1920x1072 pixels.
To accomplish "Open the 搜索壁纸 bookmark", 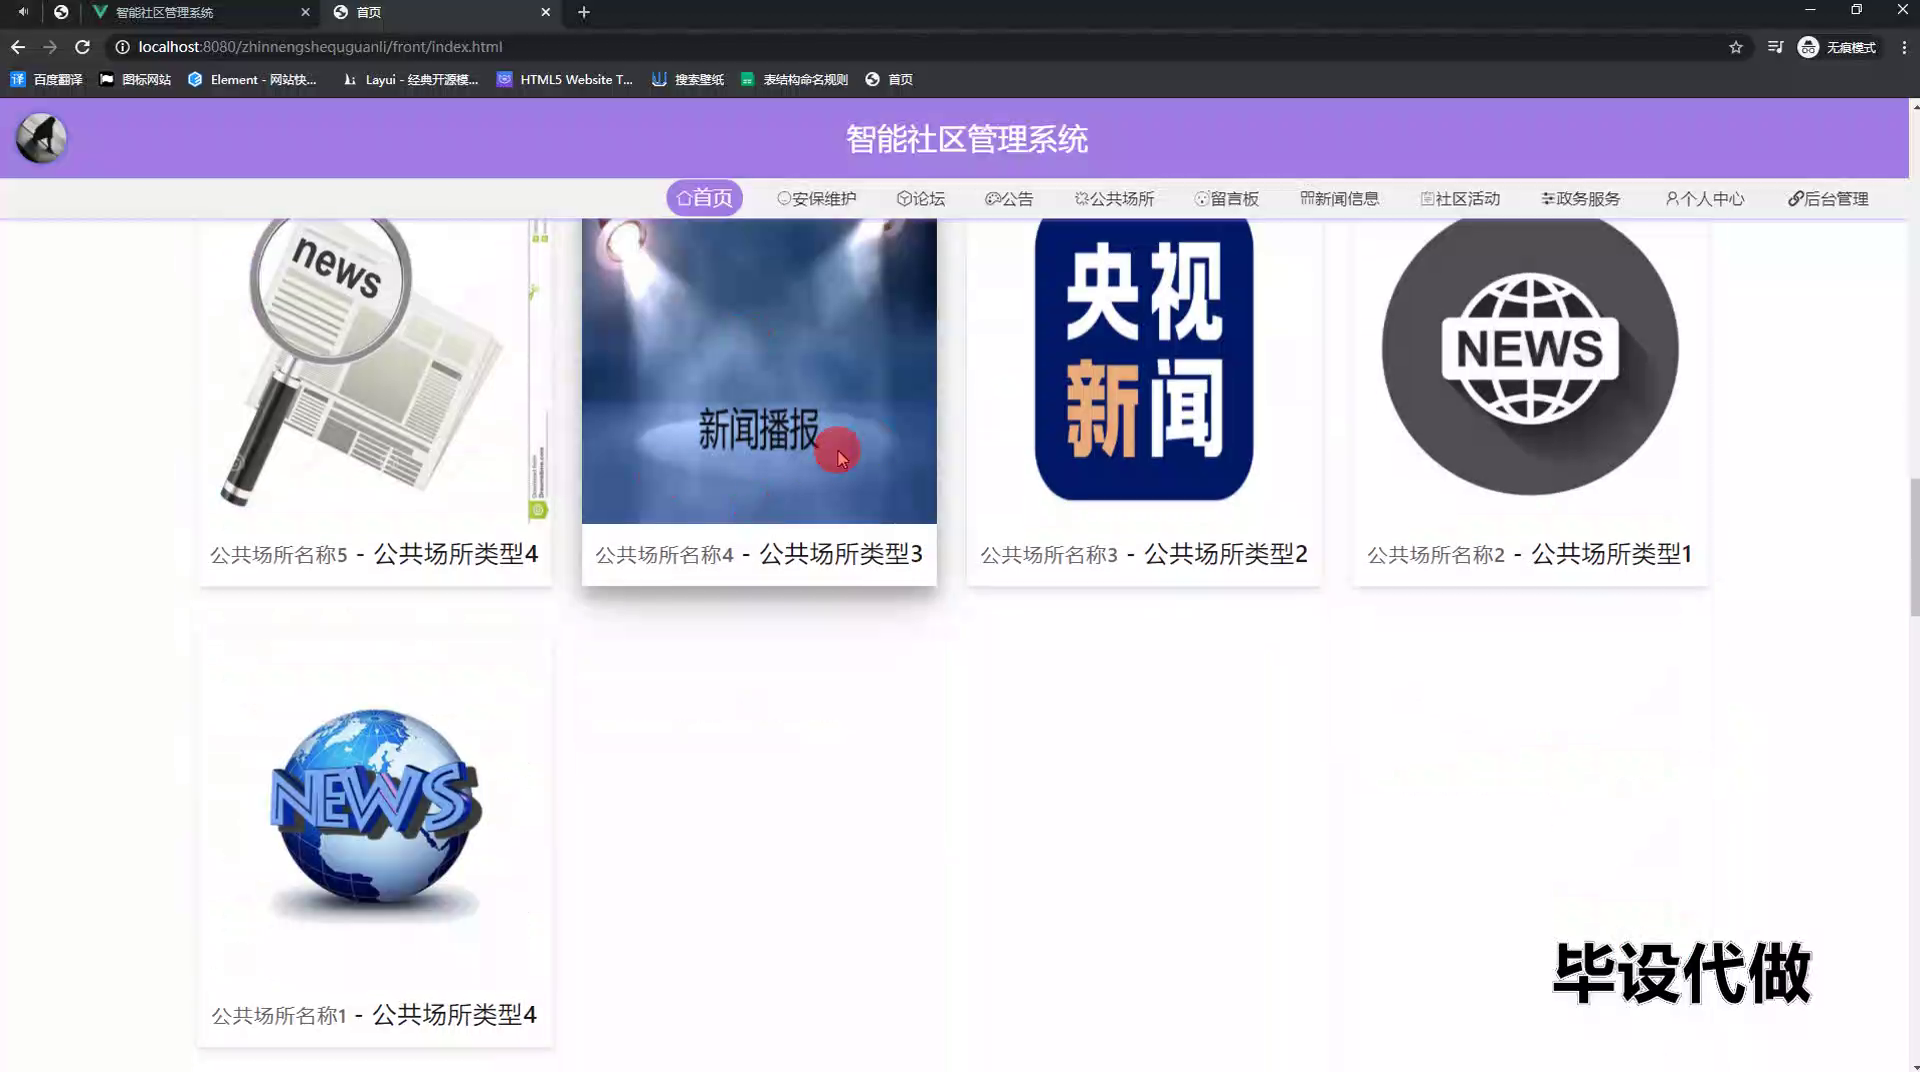I will [x=688, y=80].
